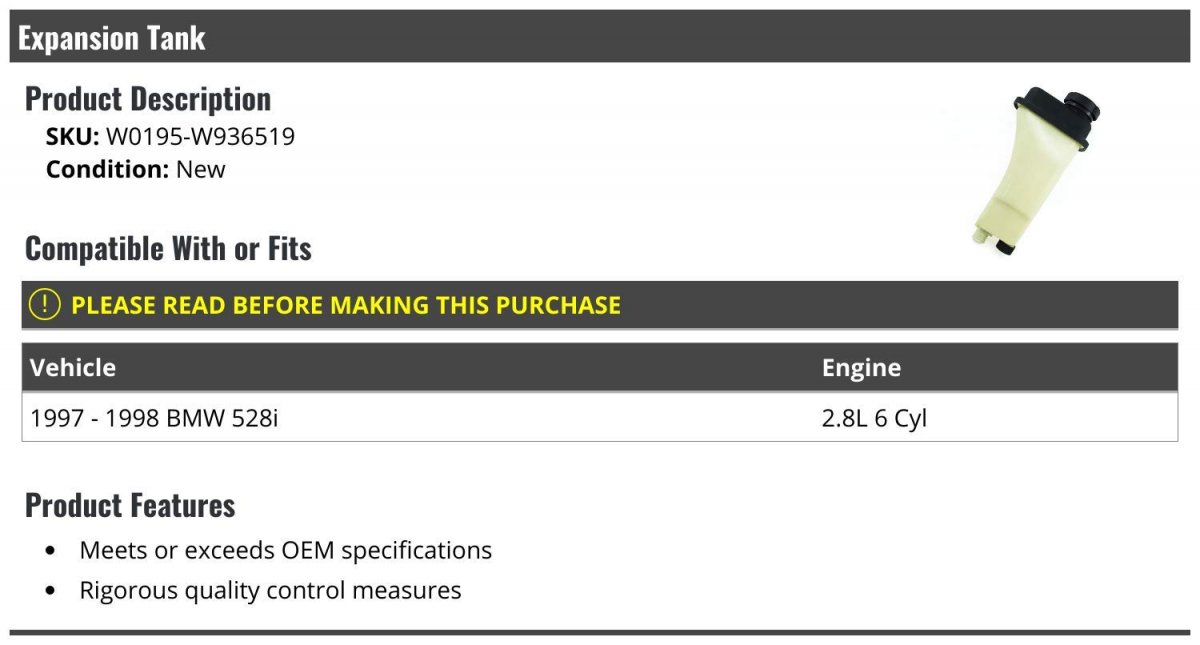Screen dimensions: 1200x645
Task: Click SKU number W0195-W936519
Action: pos(200,136)
